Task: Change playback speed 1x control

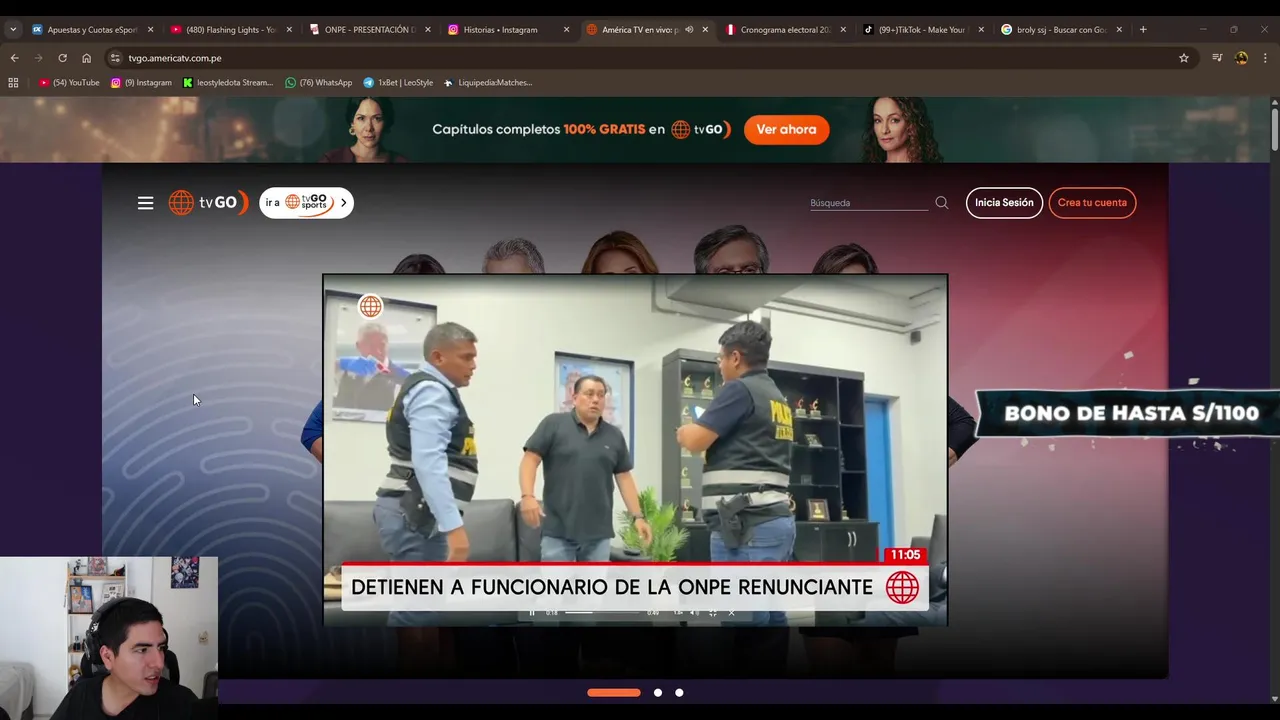Action: point(678,613)
